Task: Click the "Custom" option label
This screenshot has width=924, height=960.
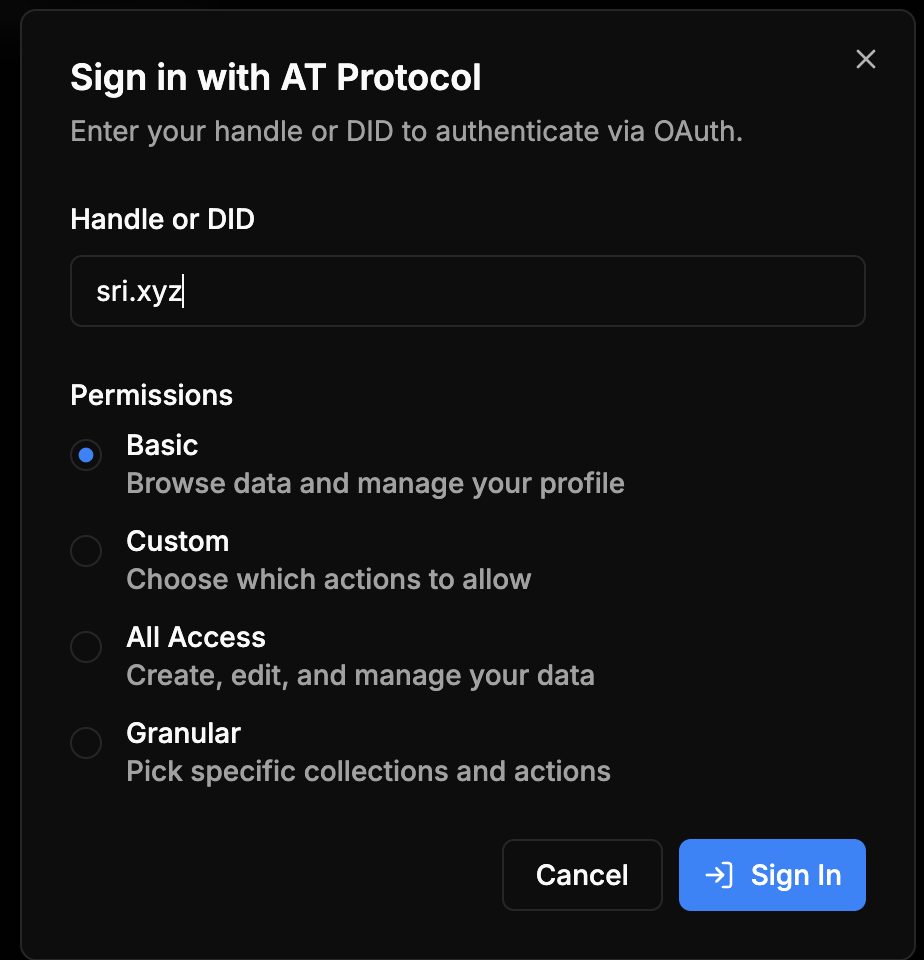Action: coord(177,541)
